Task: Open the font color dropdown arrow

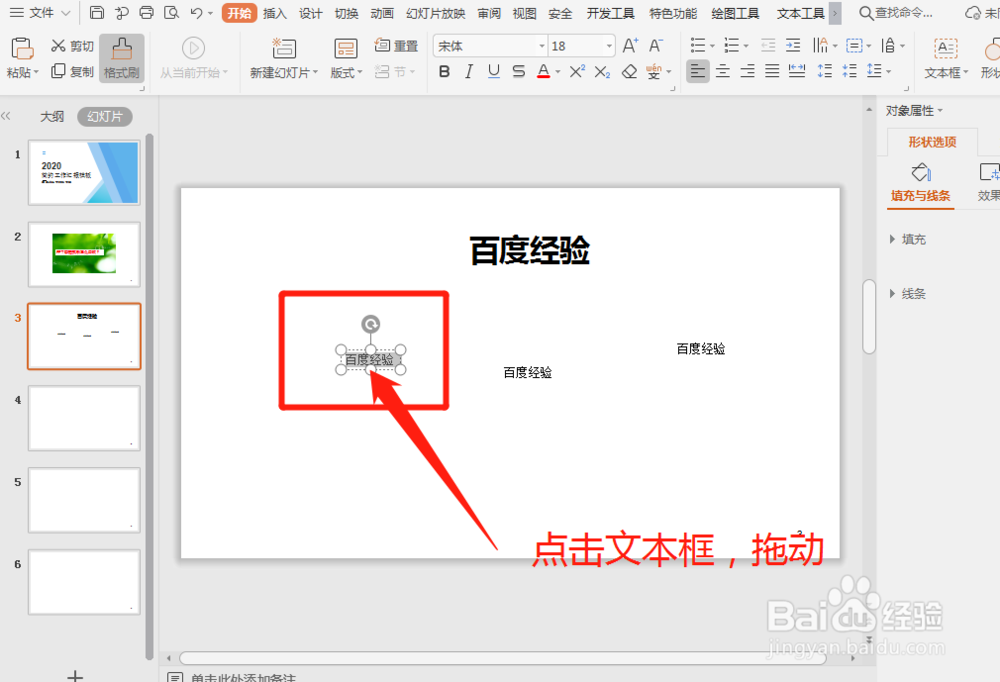Action: 557,72
